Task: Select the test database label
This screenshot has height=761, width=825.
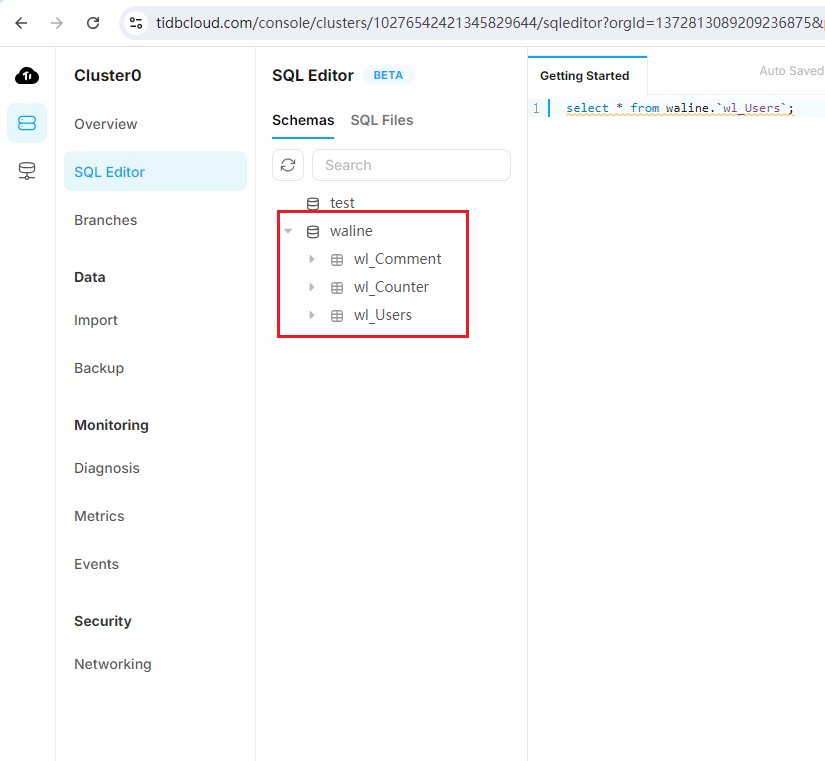Action: click(x=342, y=204)
